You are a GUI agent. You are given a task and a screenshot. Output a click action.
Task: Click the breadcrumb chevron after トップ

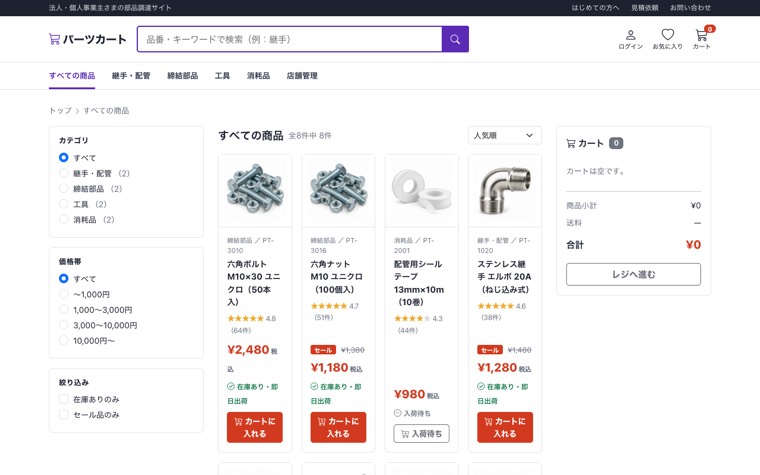pos(77,111)
